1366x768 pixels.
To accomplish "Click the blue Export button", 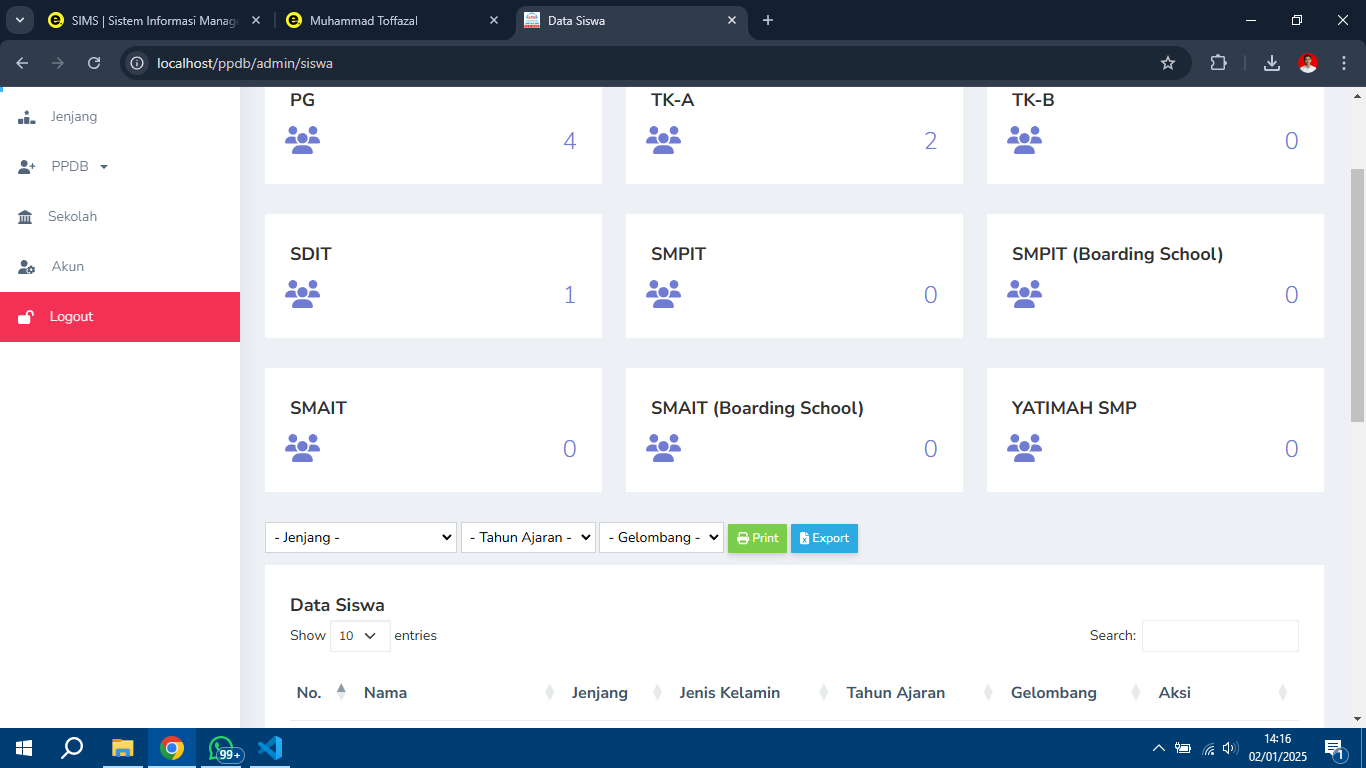I will pos(824,538).
